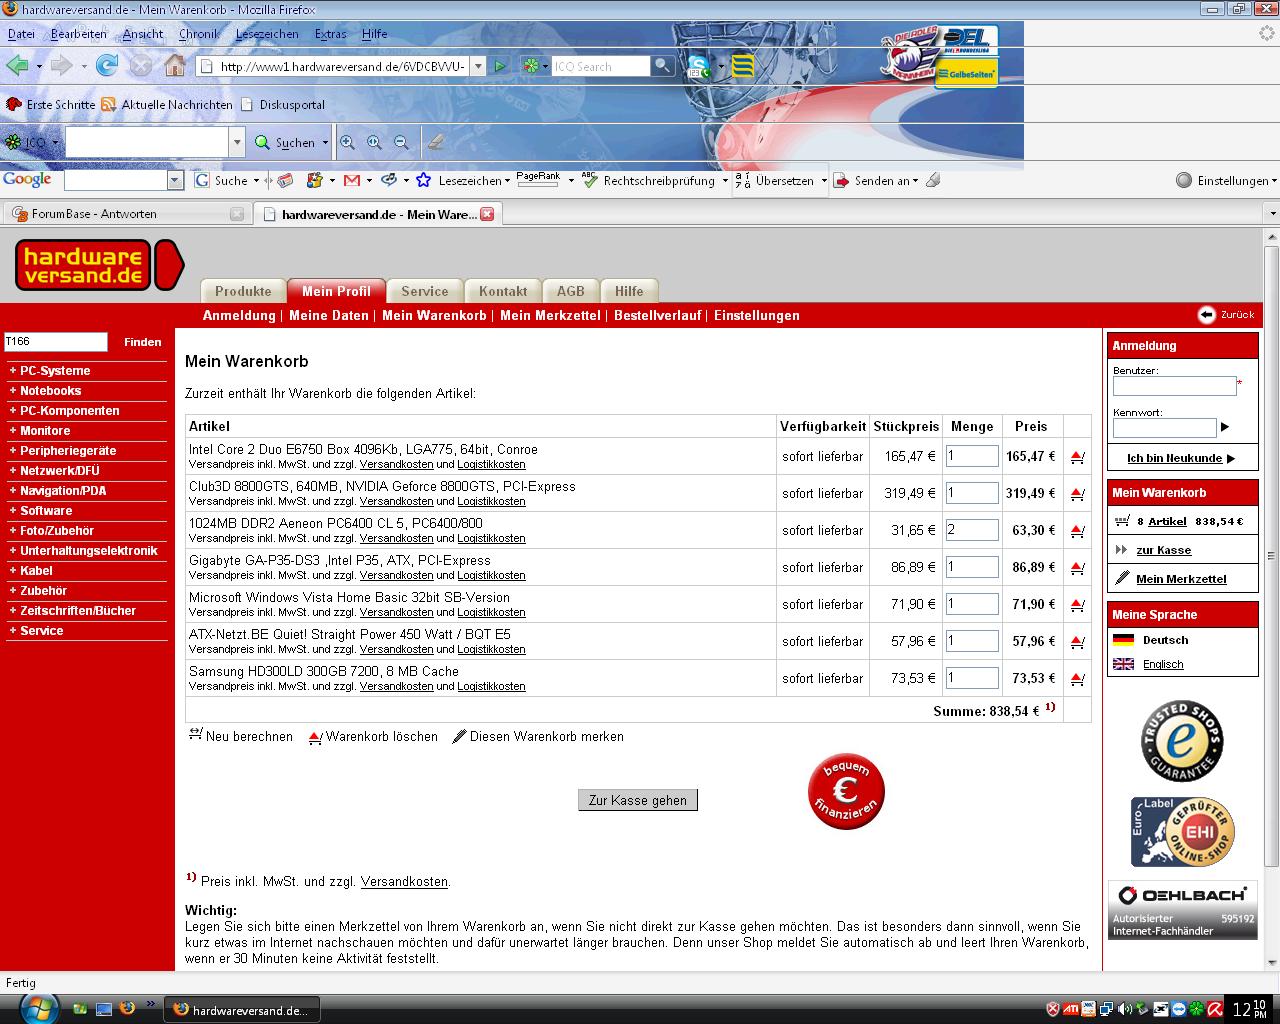The height and width of the screenshot is (1024, 1280).
Task: Click the Zur Kasse gehen button
Action: [x=638, y=800]
